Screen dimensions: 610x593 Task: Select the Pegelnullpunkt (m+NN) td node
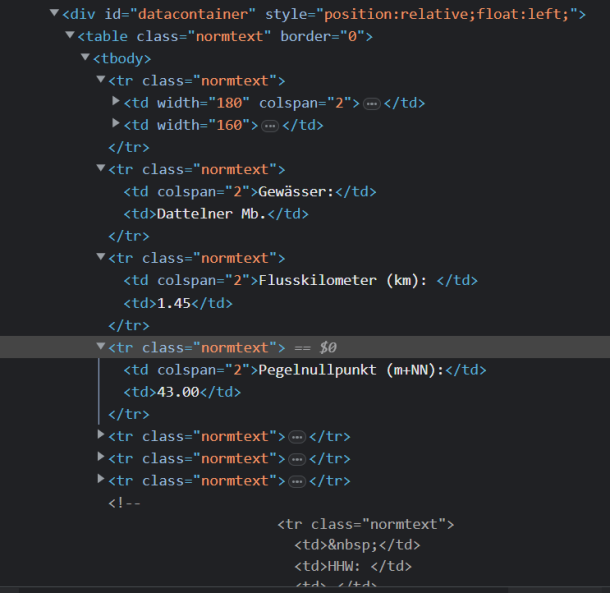[304, 370]
